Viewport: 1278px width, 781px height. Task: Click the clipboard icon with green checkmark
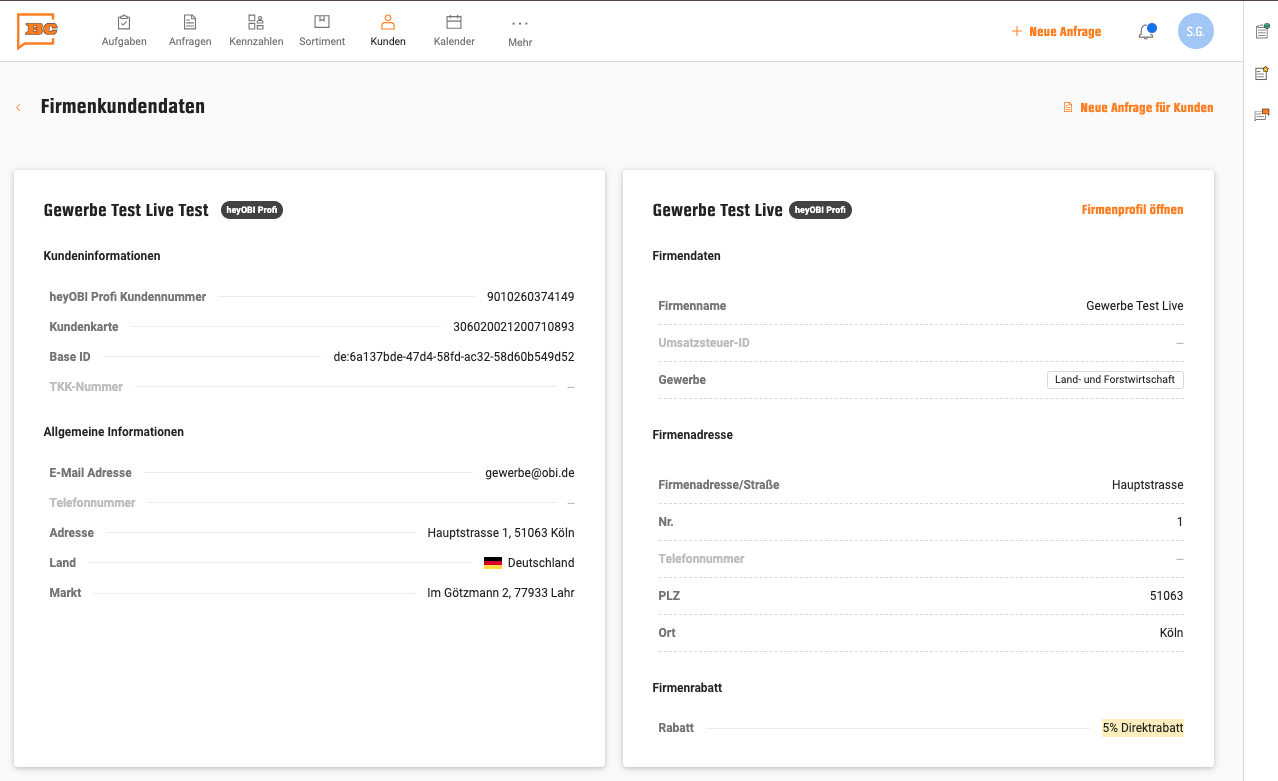pyautogui.click(x=1262, y=31)
